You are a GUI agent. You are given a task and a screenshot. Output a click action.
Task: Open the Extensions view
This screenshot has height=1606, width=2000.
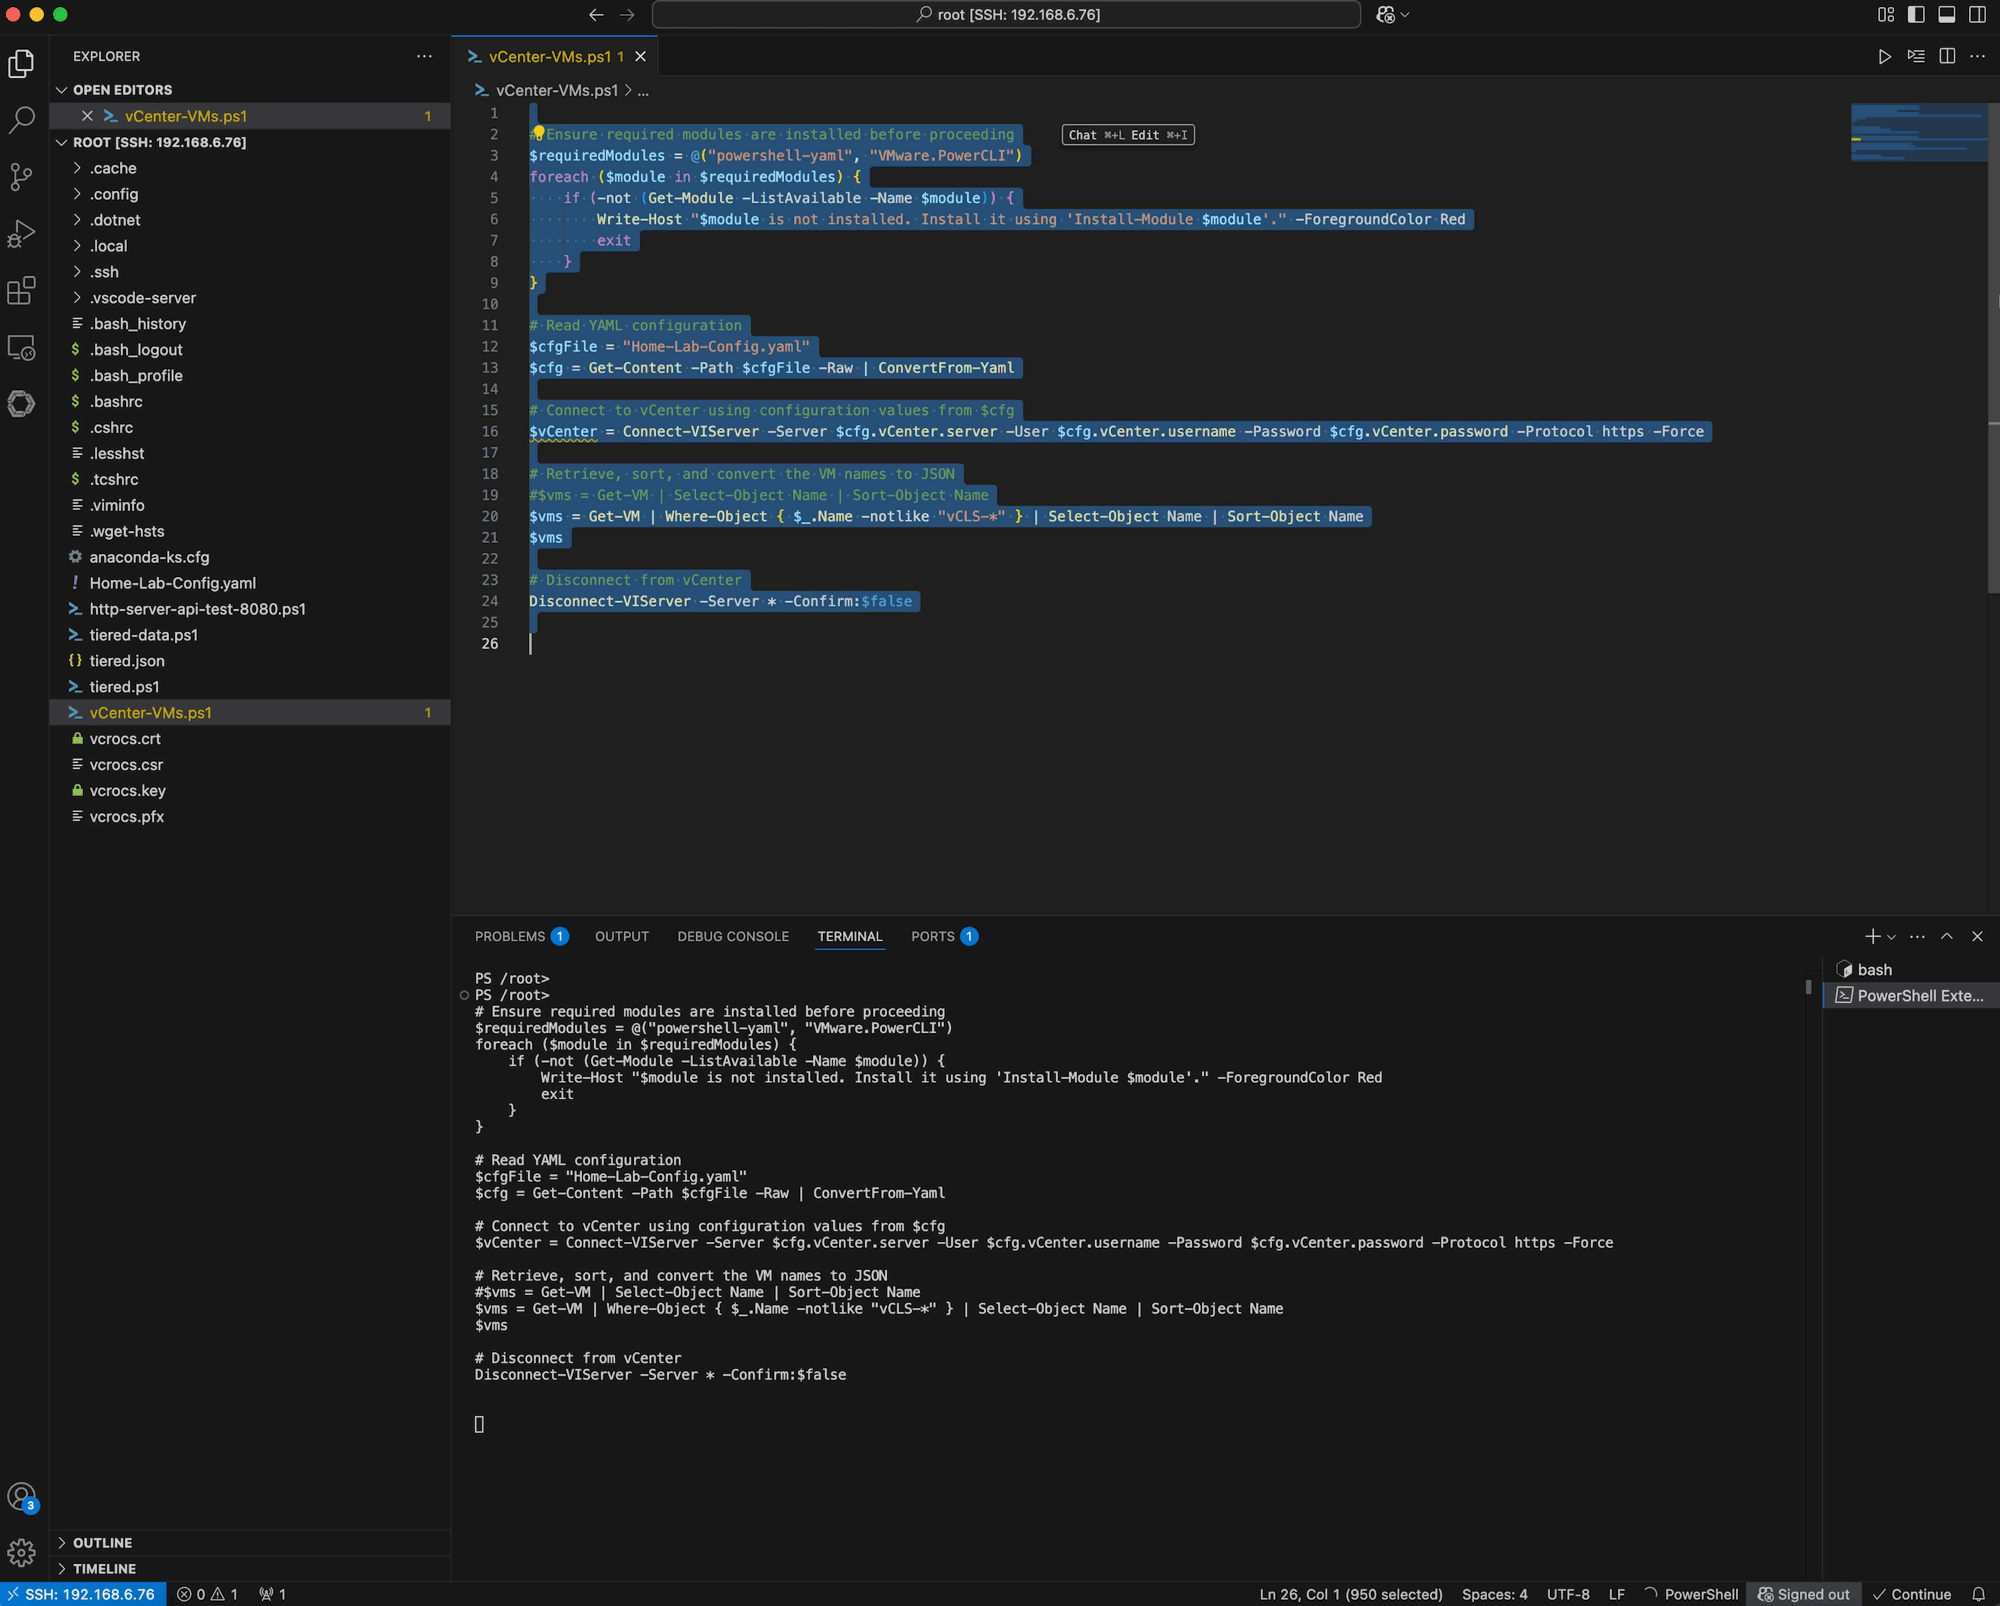(x=21, y=291)
